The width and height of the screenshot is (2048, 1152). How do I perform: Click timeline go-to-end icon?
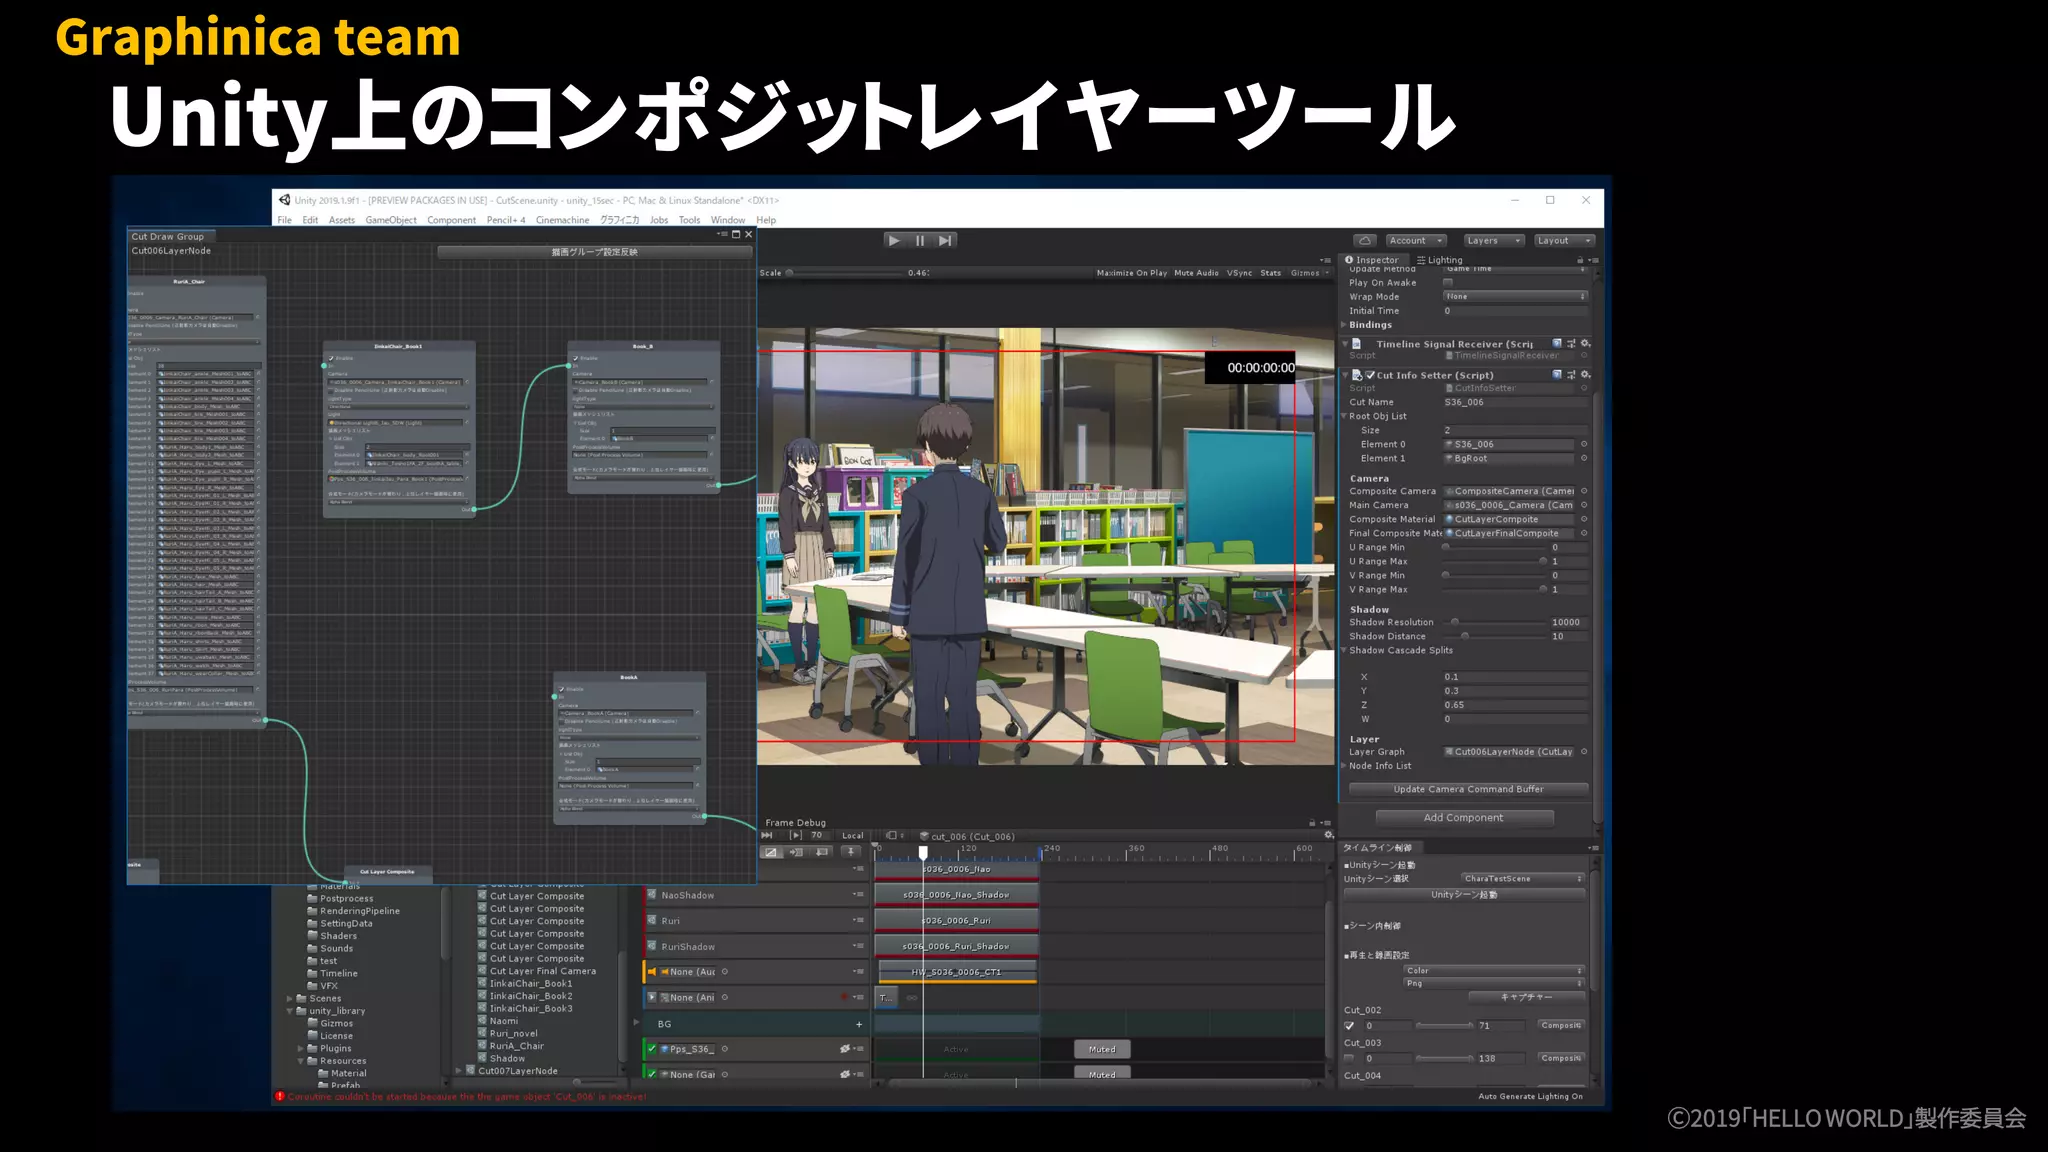pos(768,836)
